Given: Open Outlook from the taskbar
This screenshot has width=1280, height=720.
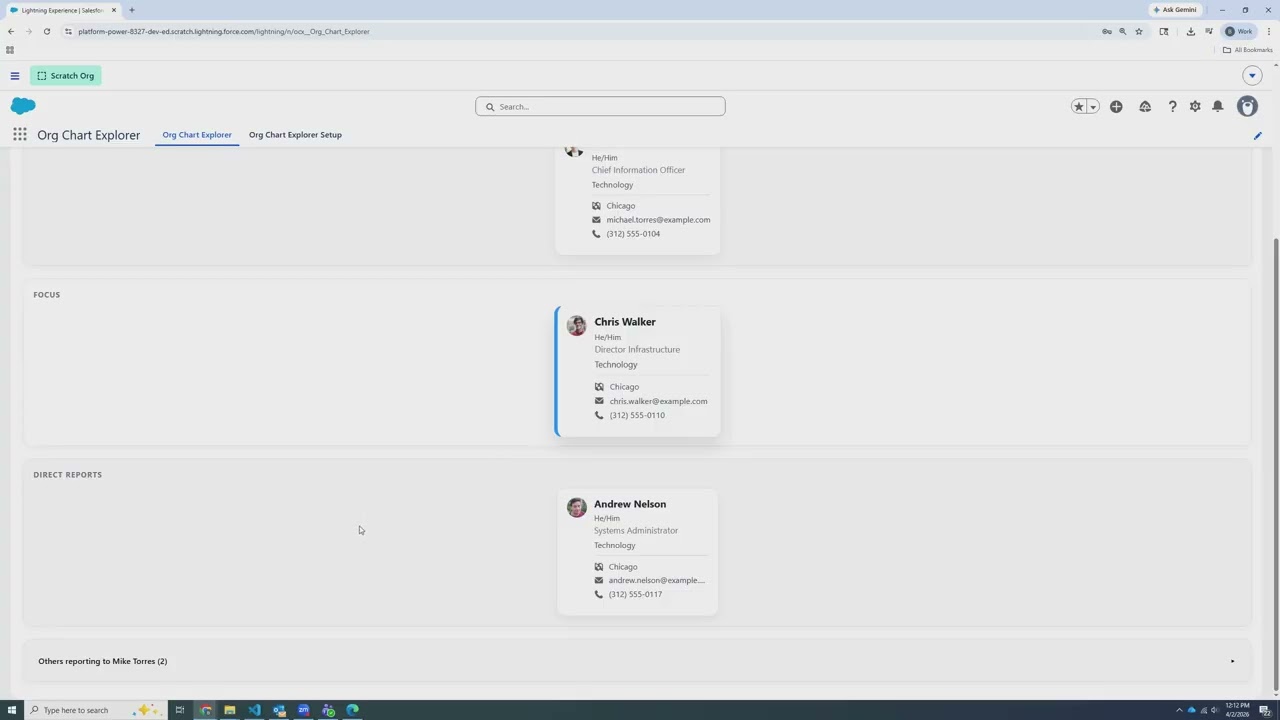Looking at the screenshot, I should tap(279, 710).
